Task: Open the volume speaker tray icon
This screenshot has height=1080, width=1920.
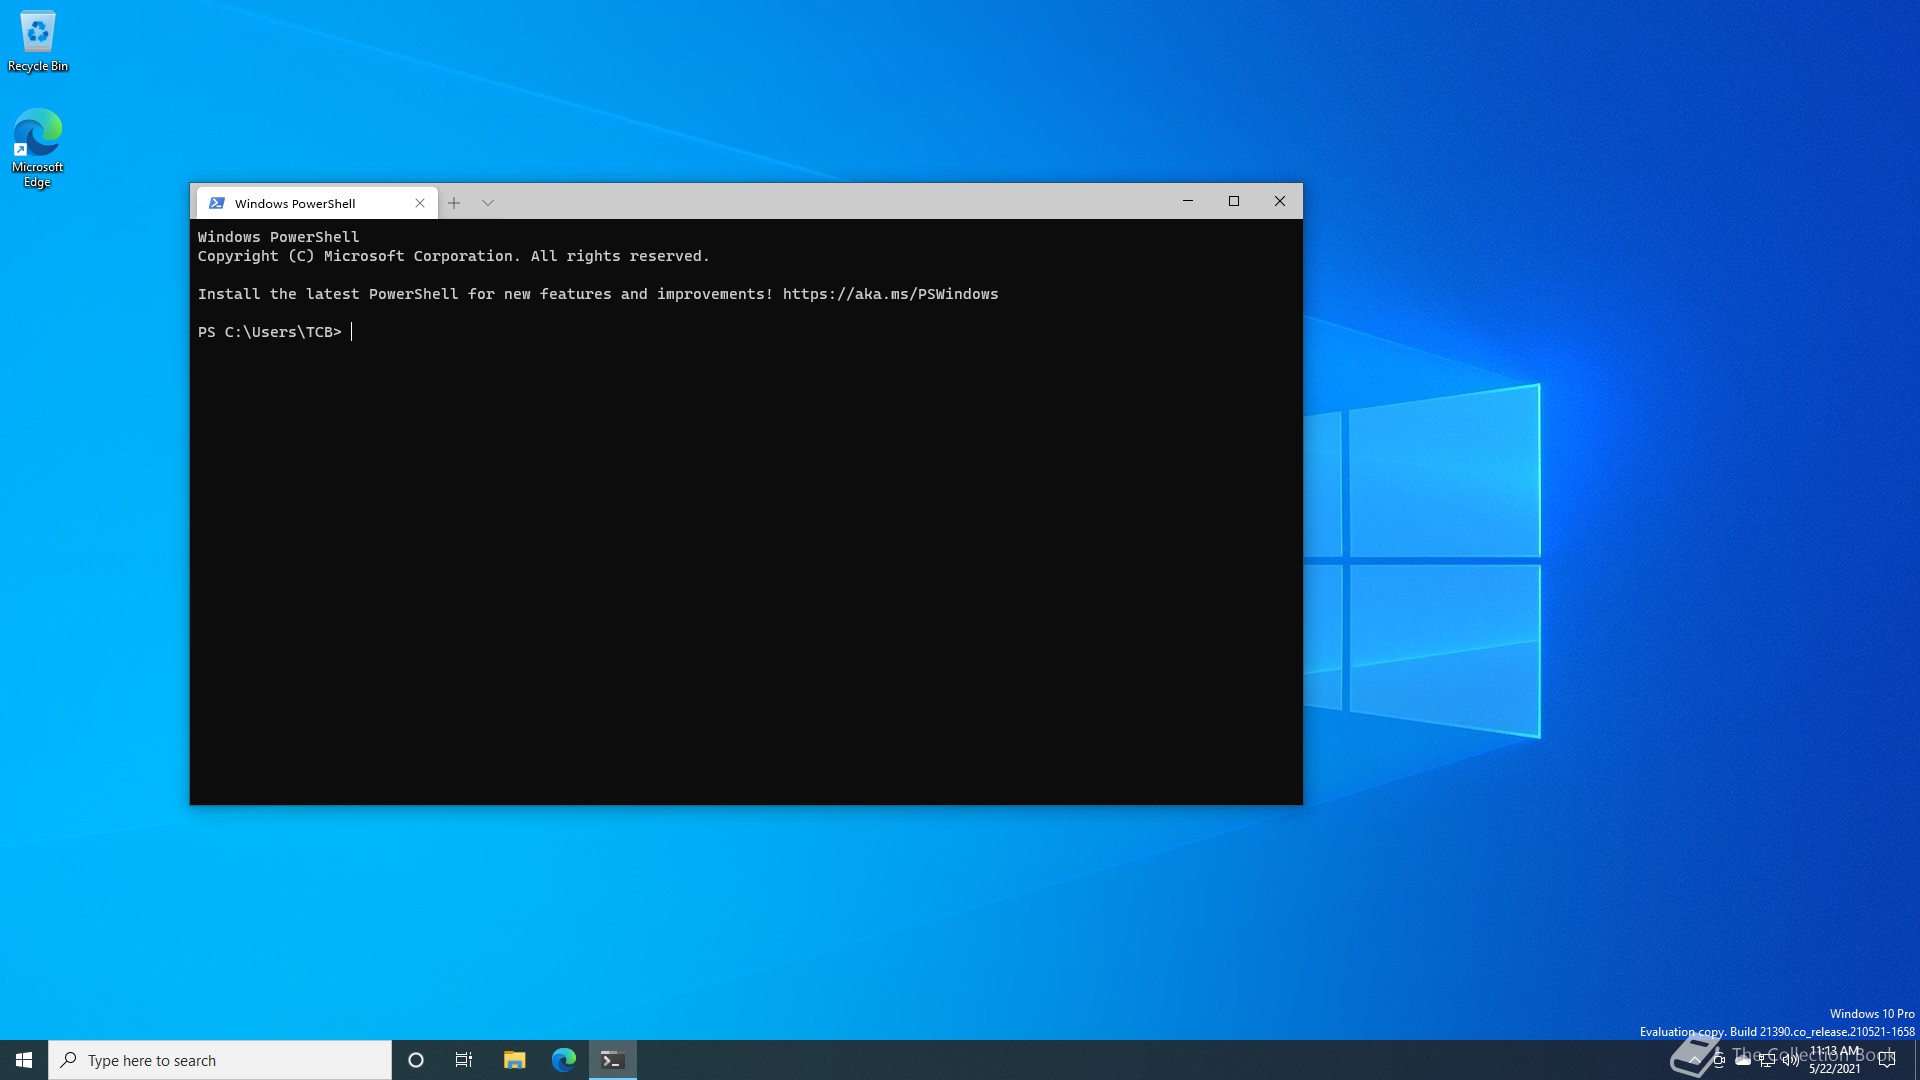Action: [x=1791, y=1060]
